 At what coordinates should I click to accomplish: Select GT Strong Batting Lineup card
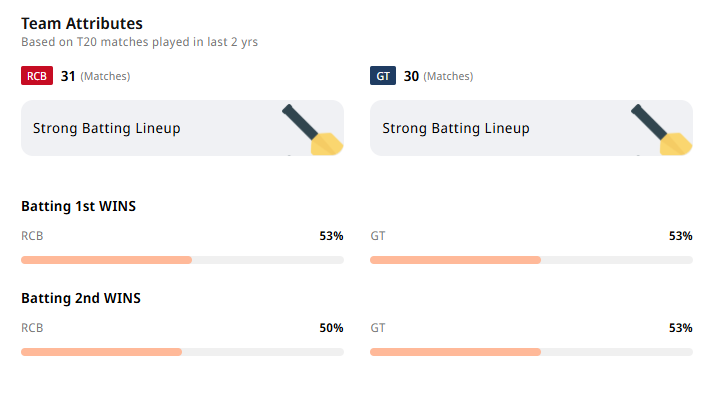point(531,128)
